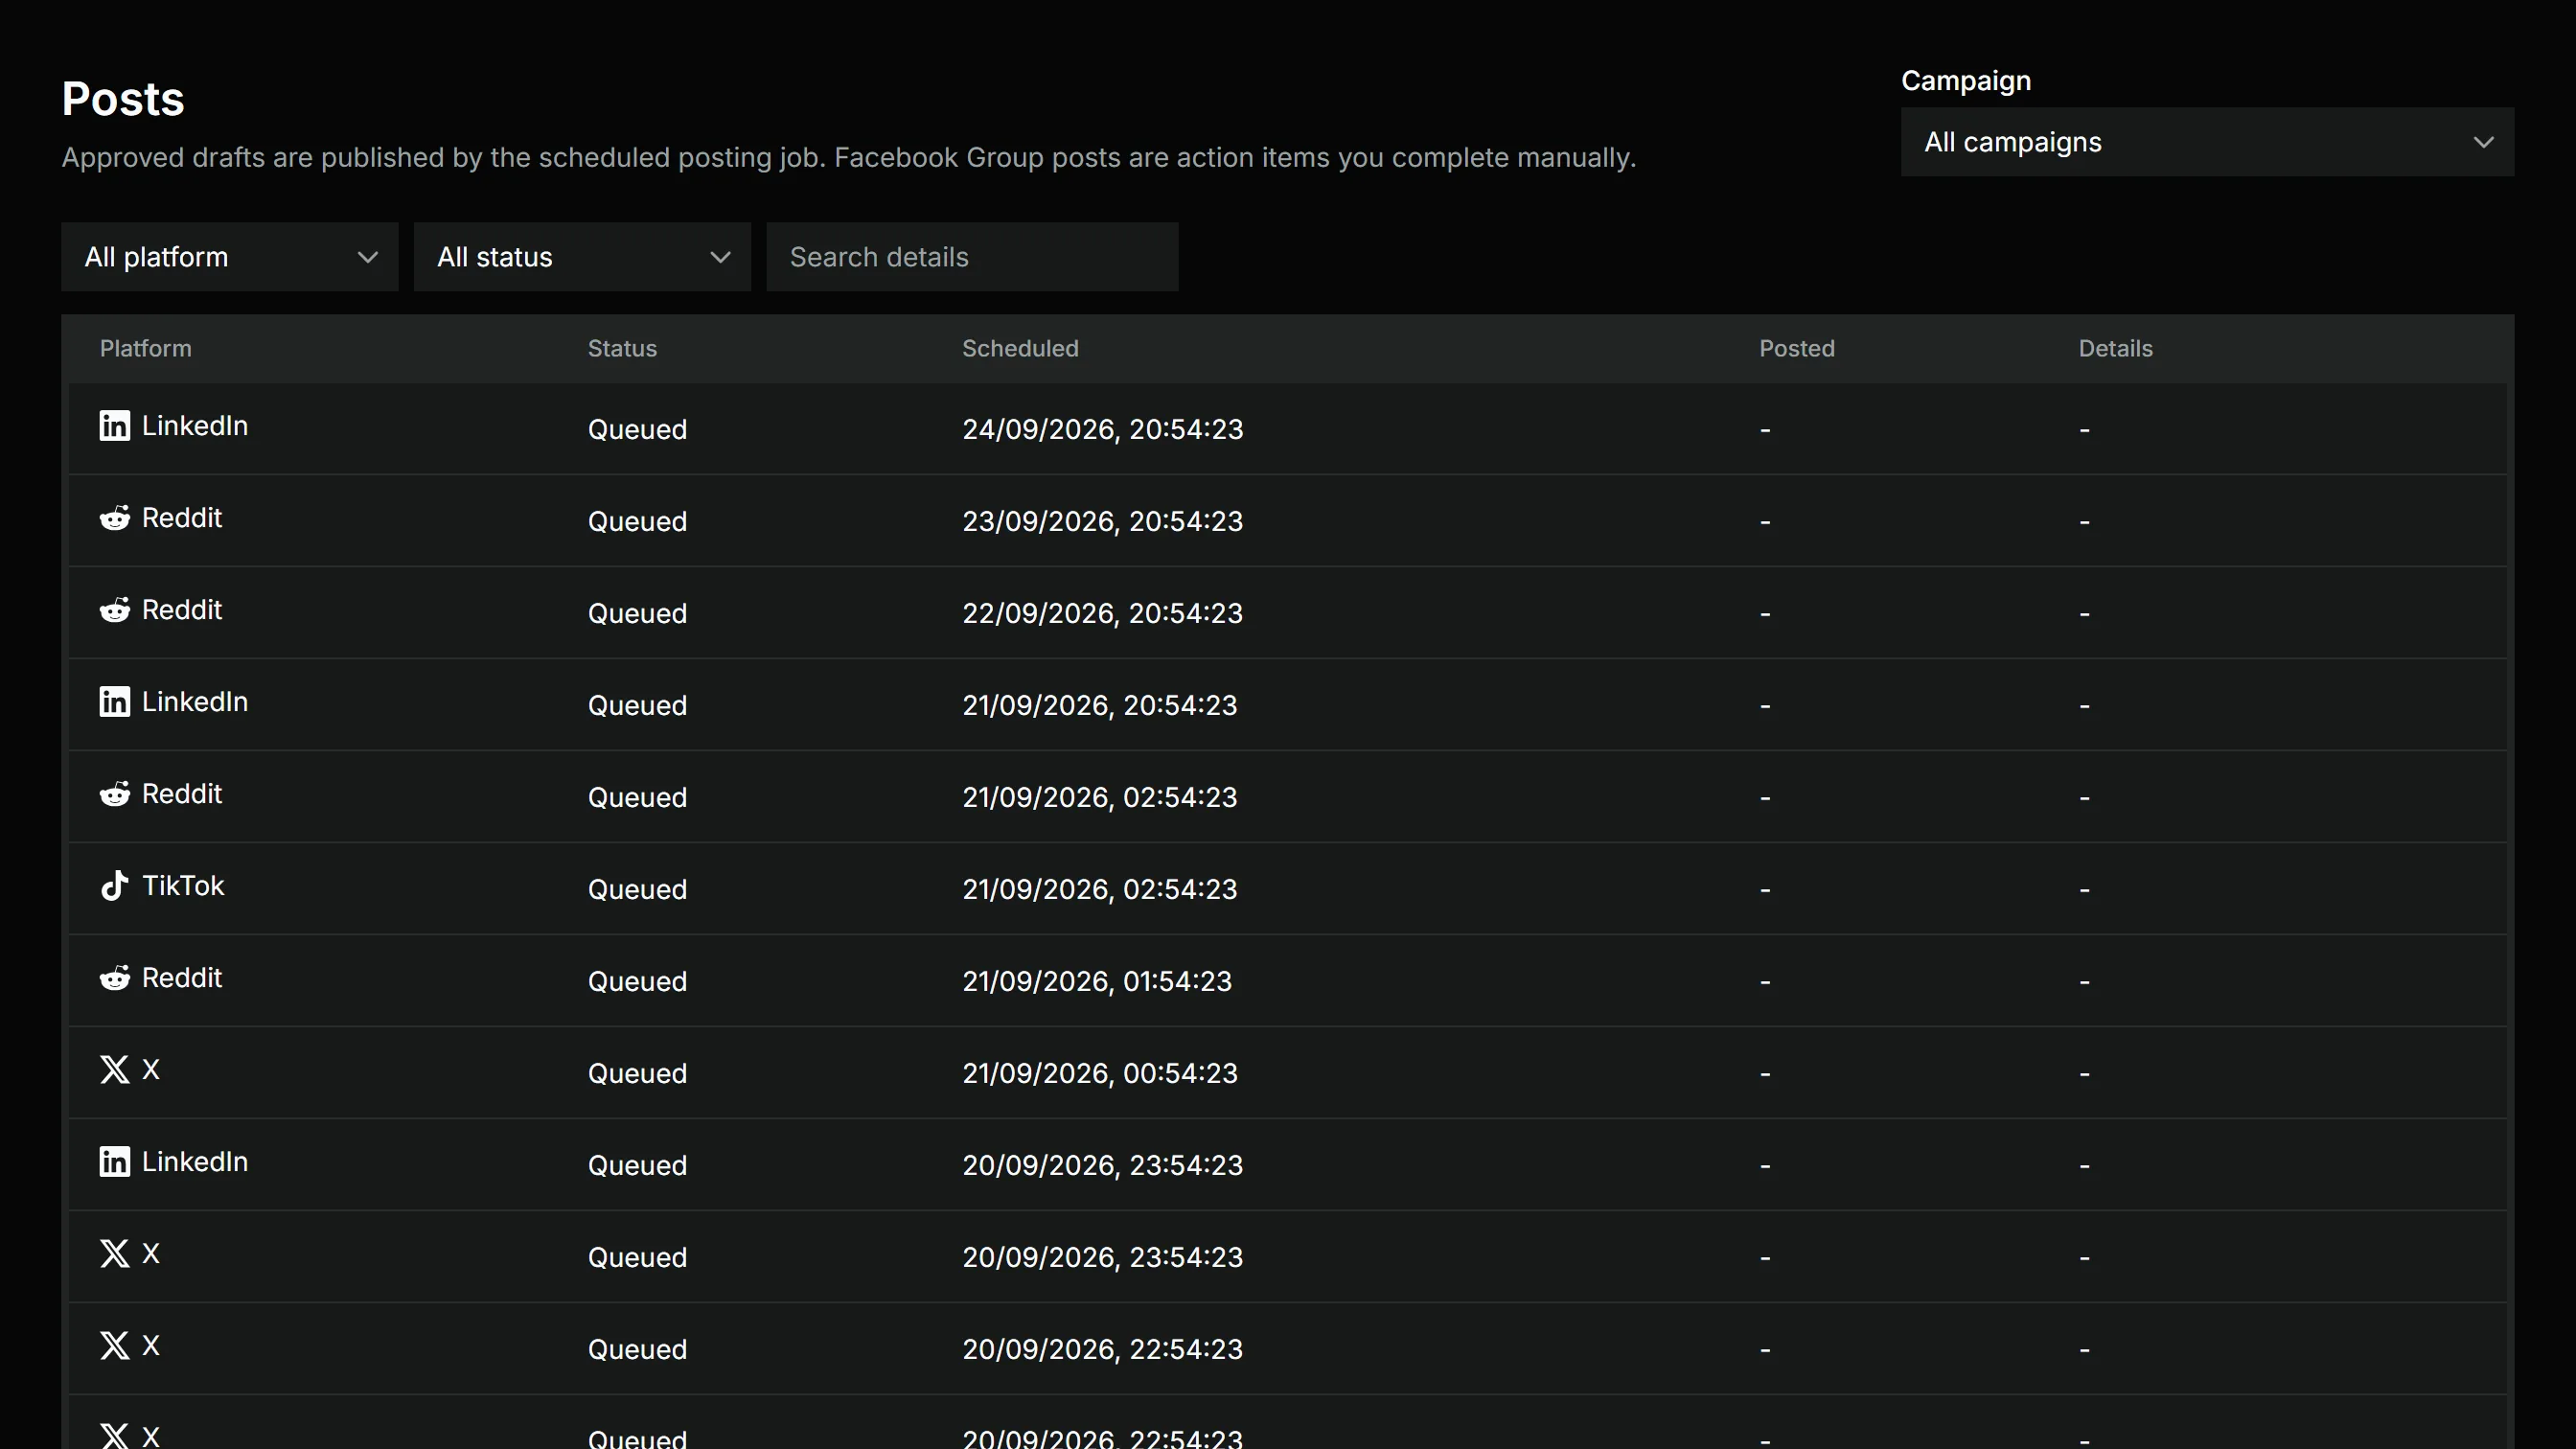Select scheduled time 24/09/2026, 20:54:23
This screenshot has width=2576, height=1449.
(1103, 430)
